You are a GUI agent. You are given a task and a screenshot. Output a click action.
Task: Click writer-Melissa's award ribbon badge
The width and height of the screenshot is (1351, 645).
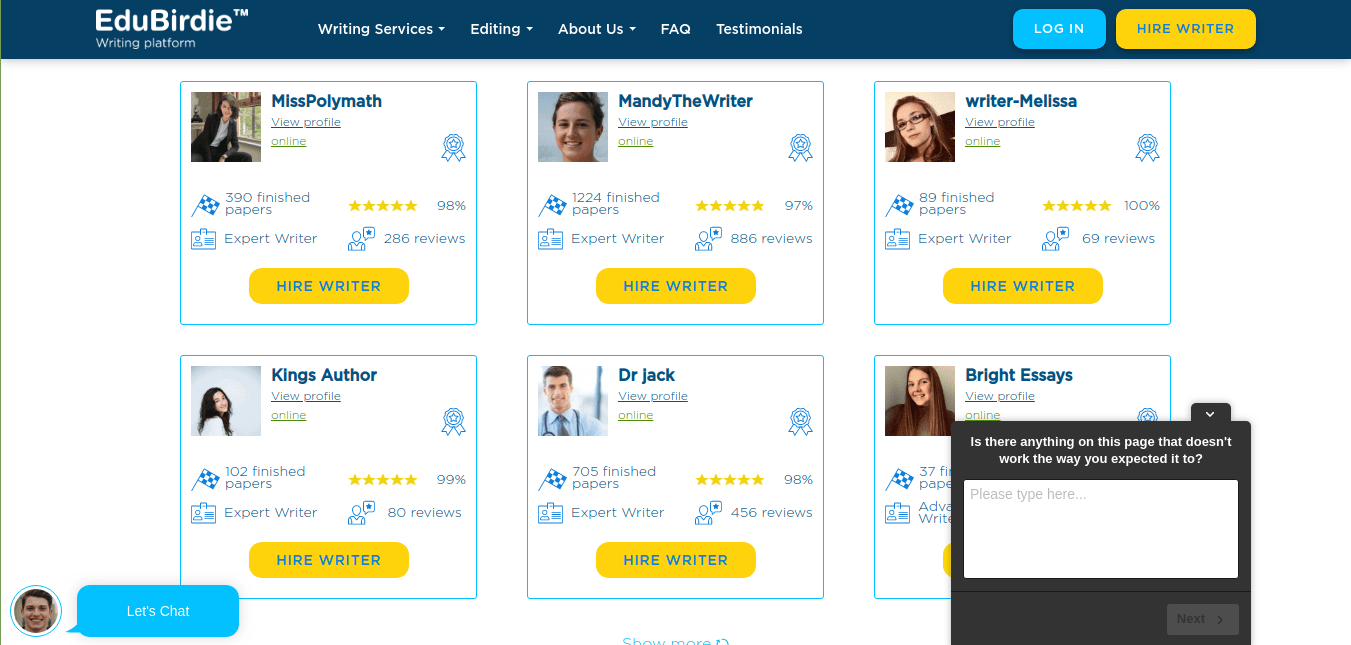click(x=1148, y=148)
